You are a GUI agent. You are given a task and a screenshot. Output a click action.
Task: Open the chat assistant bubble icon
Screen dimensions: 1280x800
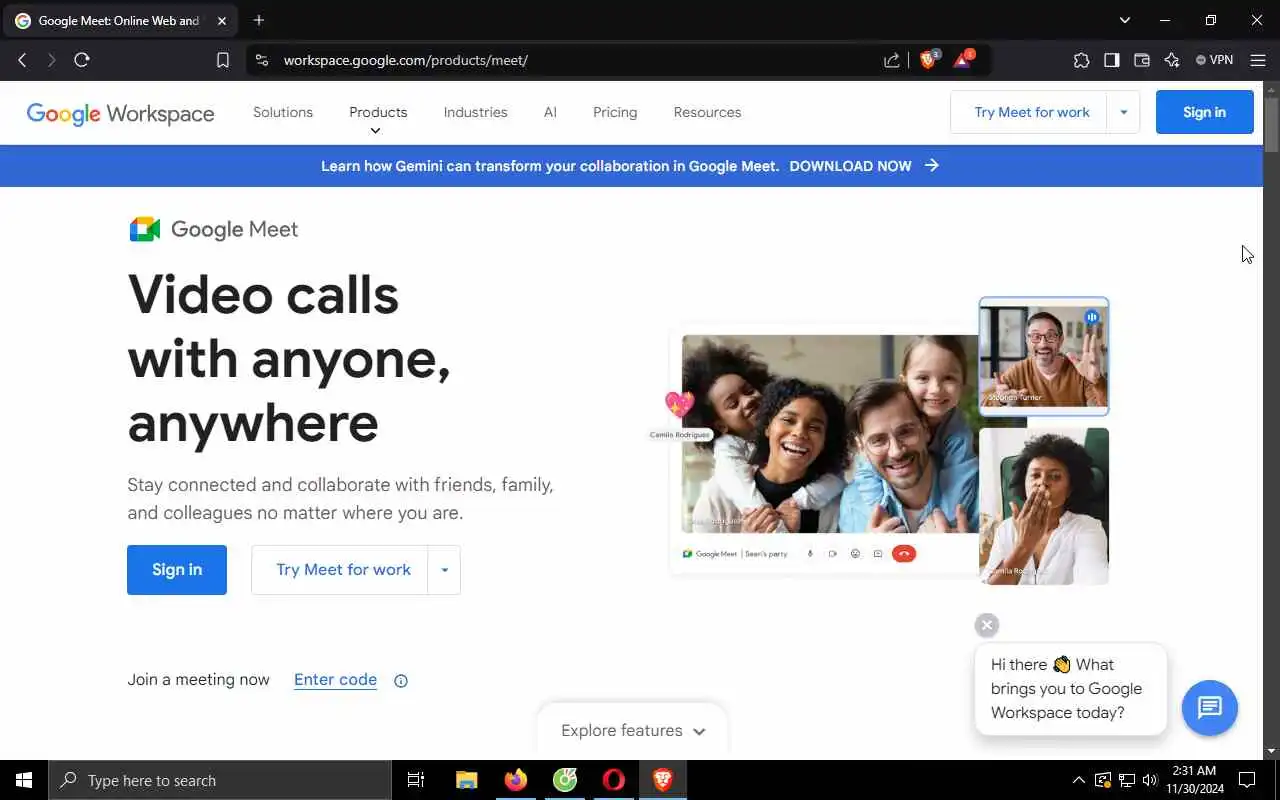[x=1210, y=708]
